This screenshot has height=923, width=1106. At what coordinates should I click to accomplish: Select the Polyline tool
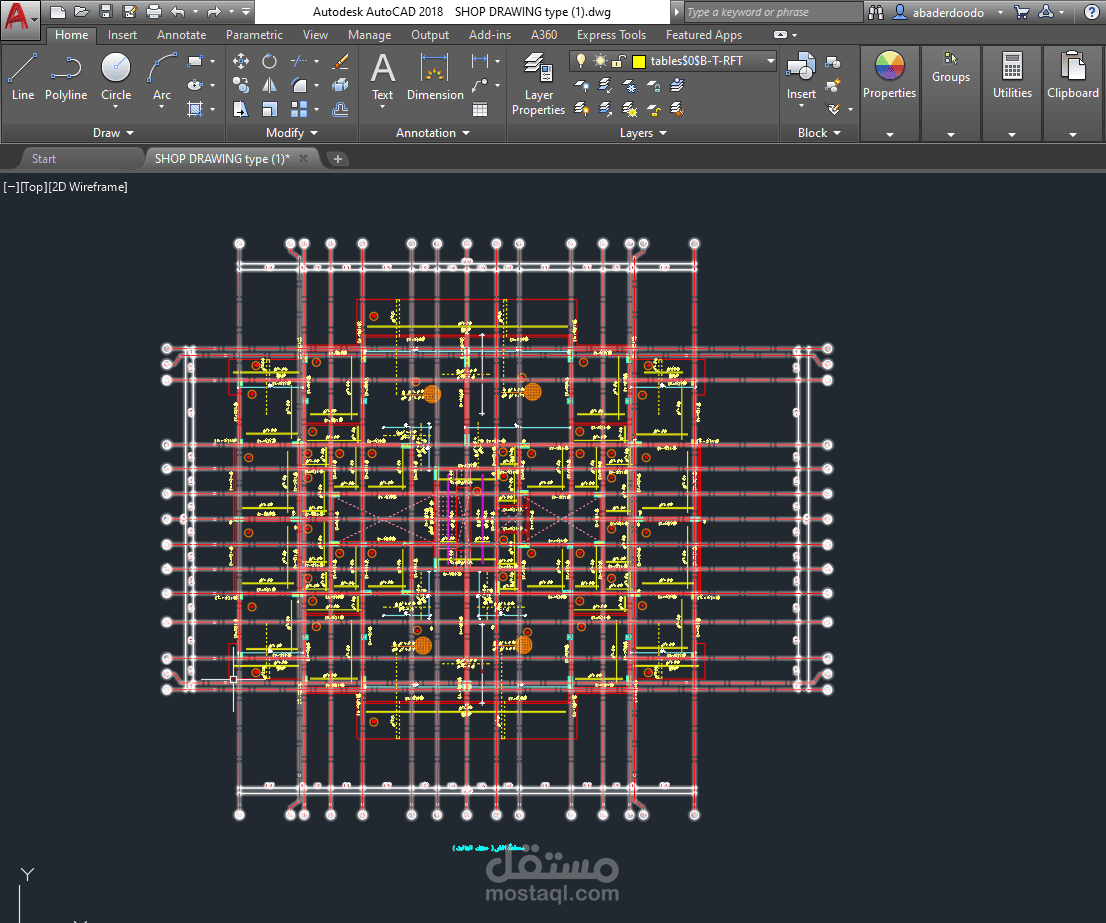[66, 77]
